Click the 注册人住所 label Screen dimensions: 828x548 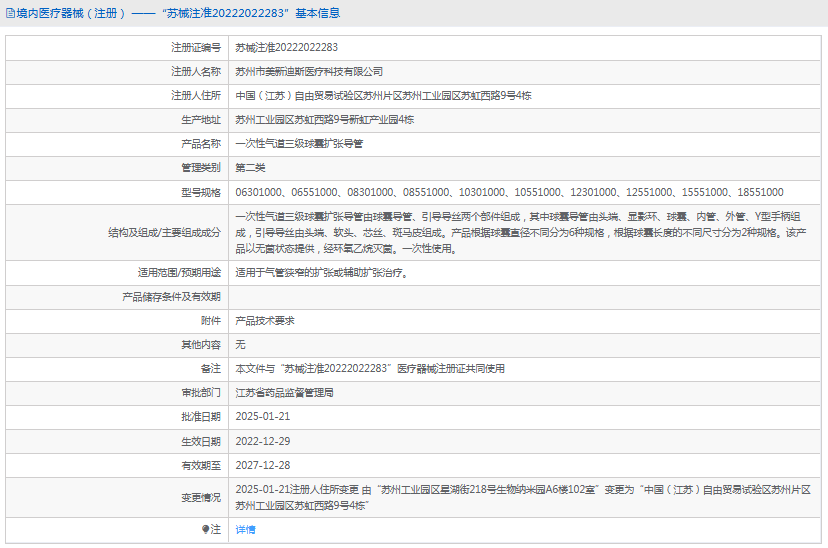tap(195, 96)
